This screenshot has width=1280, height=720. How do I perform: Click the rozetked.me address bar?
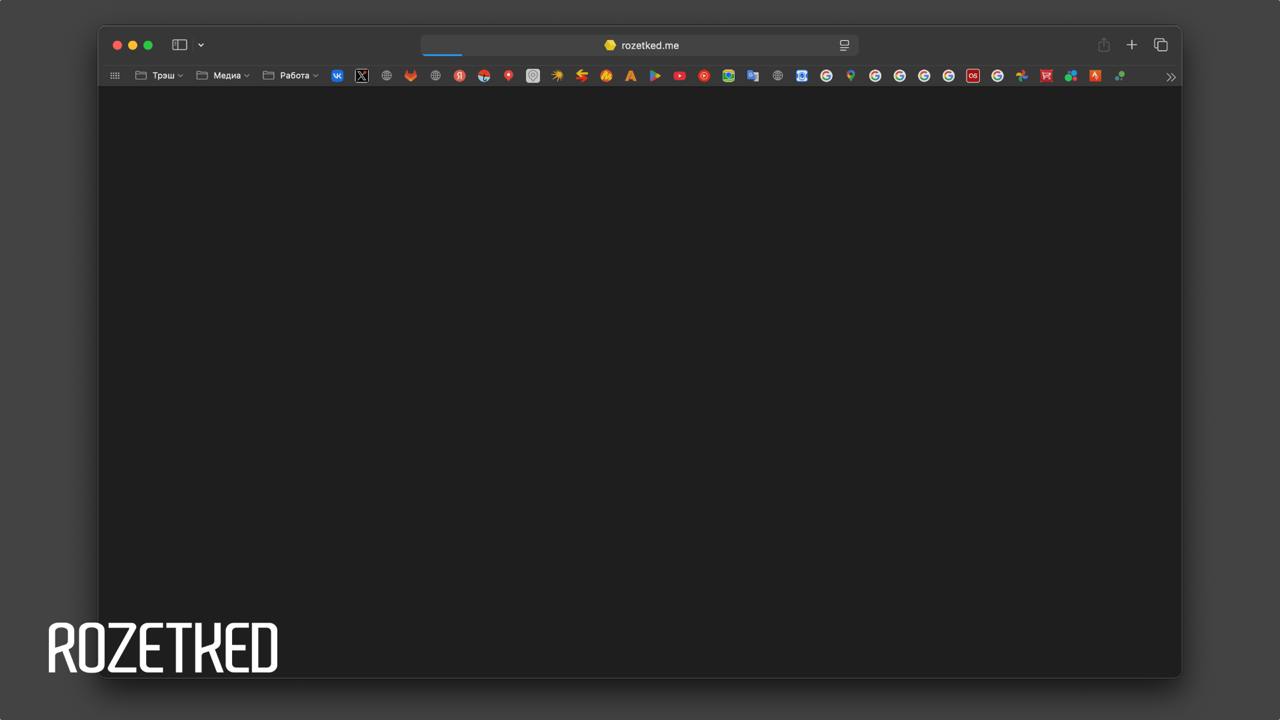click(640, 45)
